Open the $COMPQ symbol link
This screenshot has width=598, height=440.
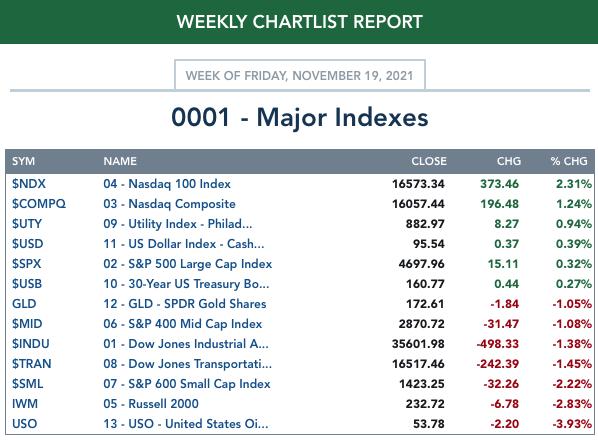tap(39, 204)
